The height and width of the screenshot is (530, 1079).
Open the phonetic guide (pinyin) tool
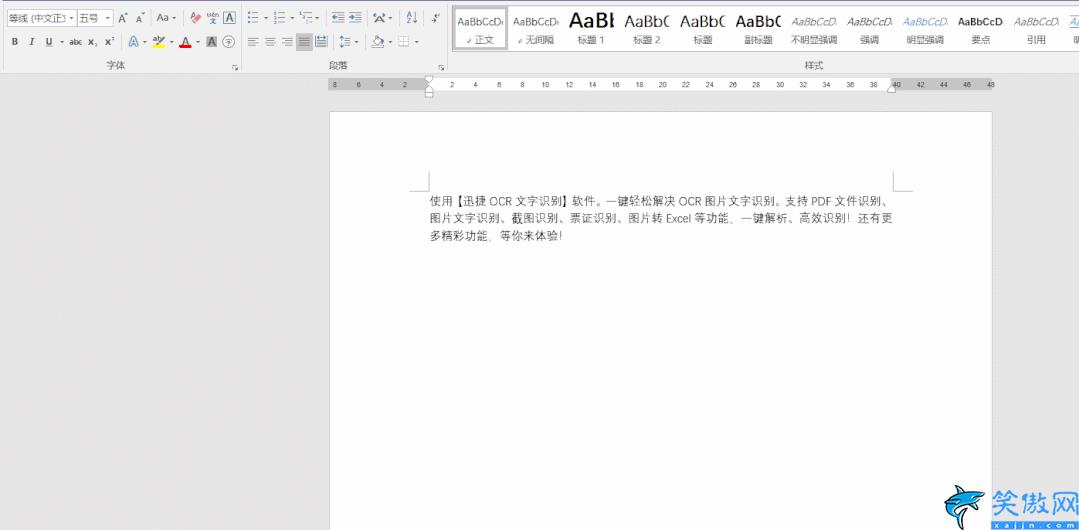(x=213, y=18)
